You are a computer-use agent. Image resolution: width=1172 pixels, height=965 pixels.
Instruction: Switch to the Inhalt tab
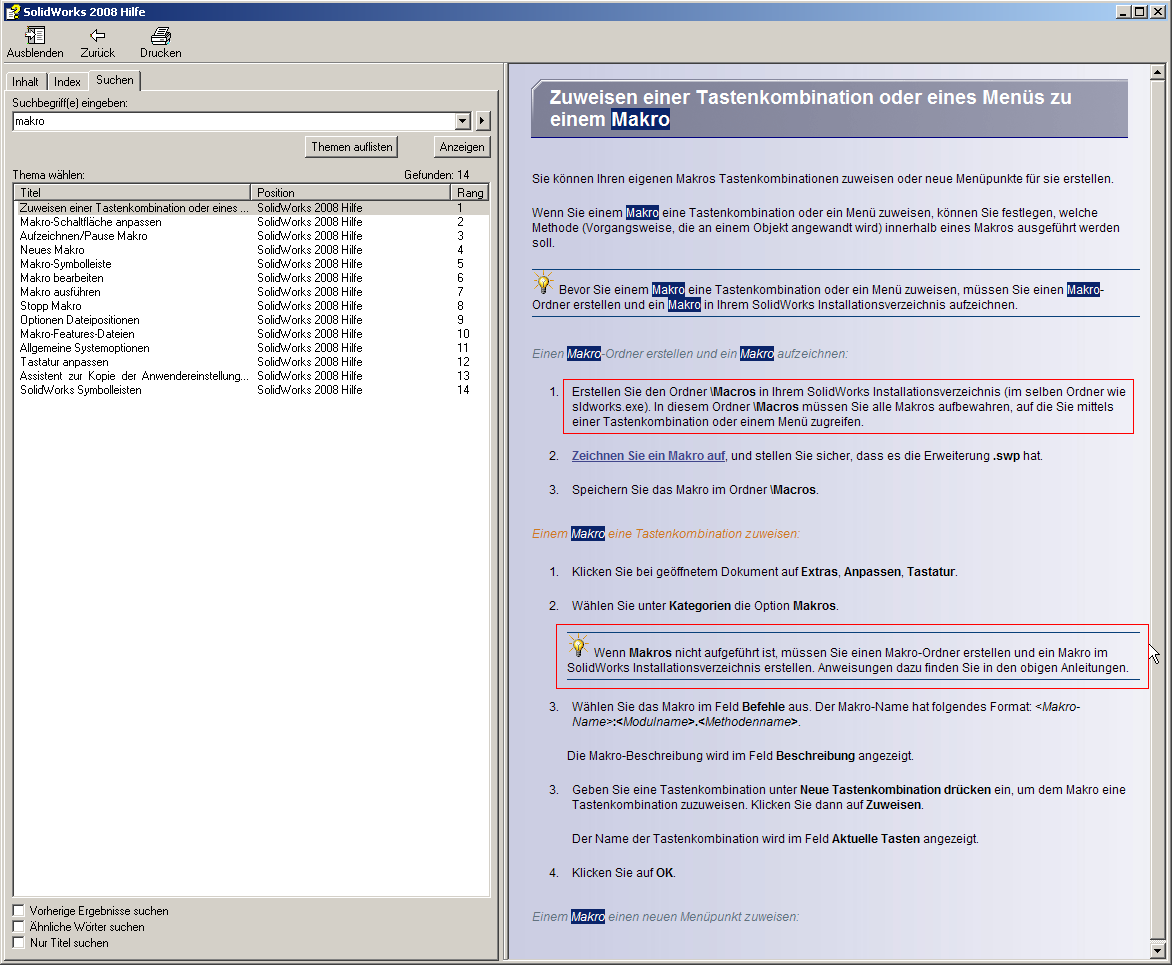25,82
